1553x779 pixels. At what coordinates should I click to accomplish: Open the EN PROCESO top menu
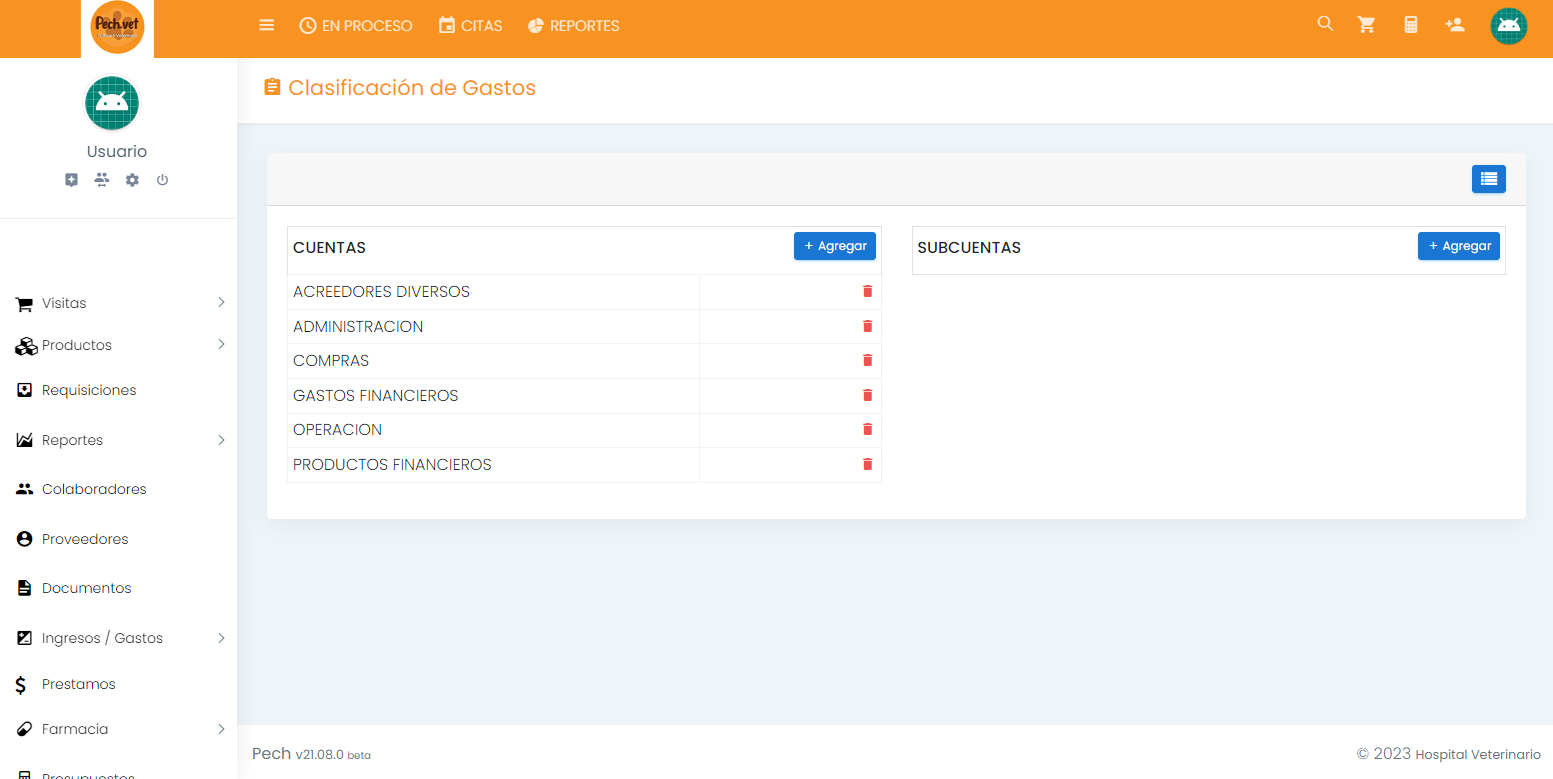point(356,26)
